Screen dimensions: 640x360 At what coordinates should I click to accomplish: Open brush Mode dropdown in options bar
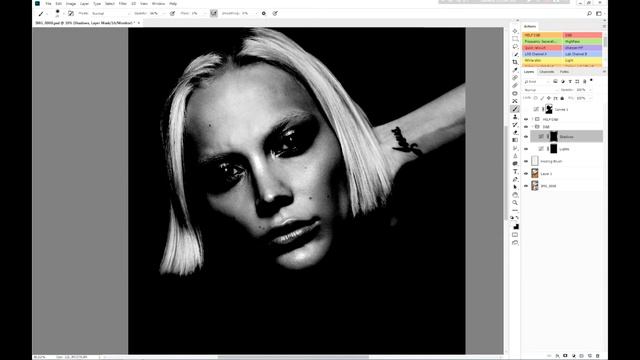click(110, 13)
